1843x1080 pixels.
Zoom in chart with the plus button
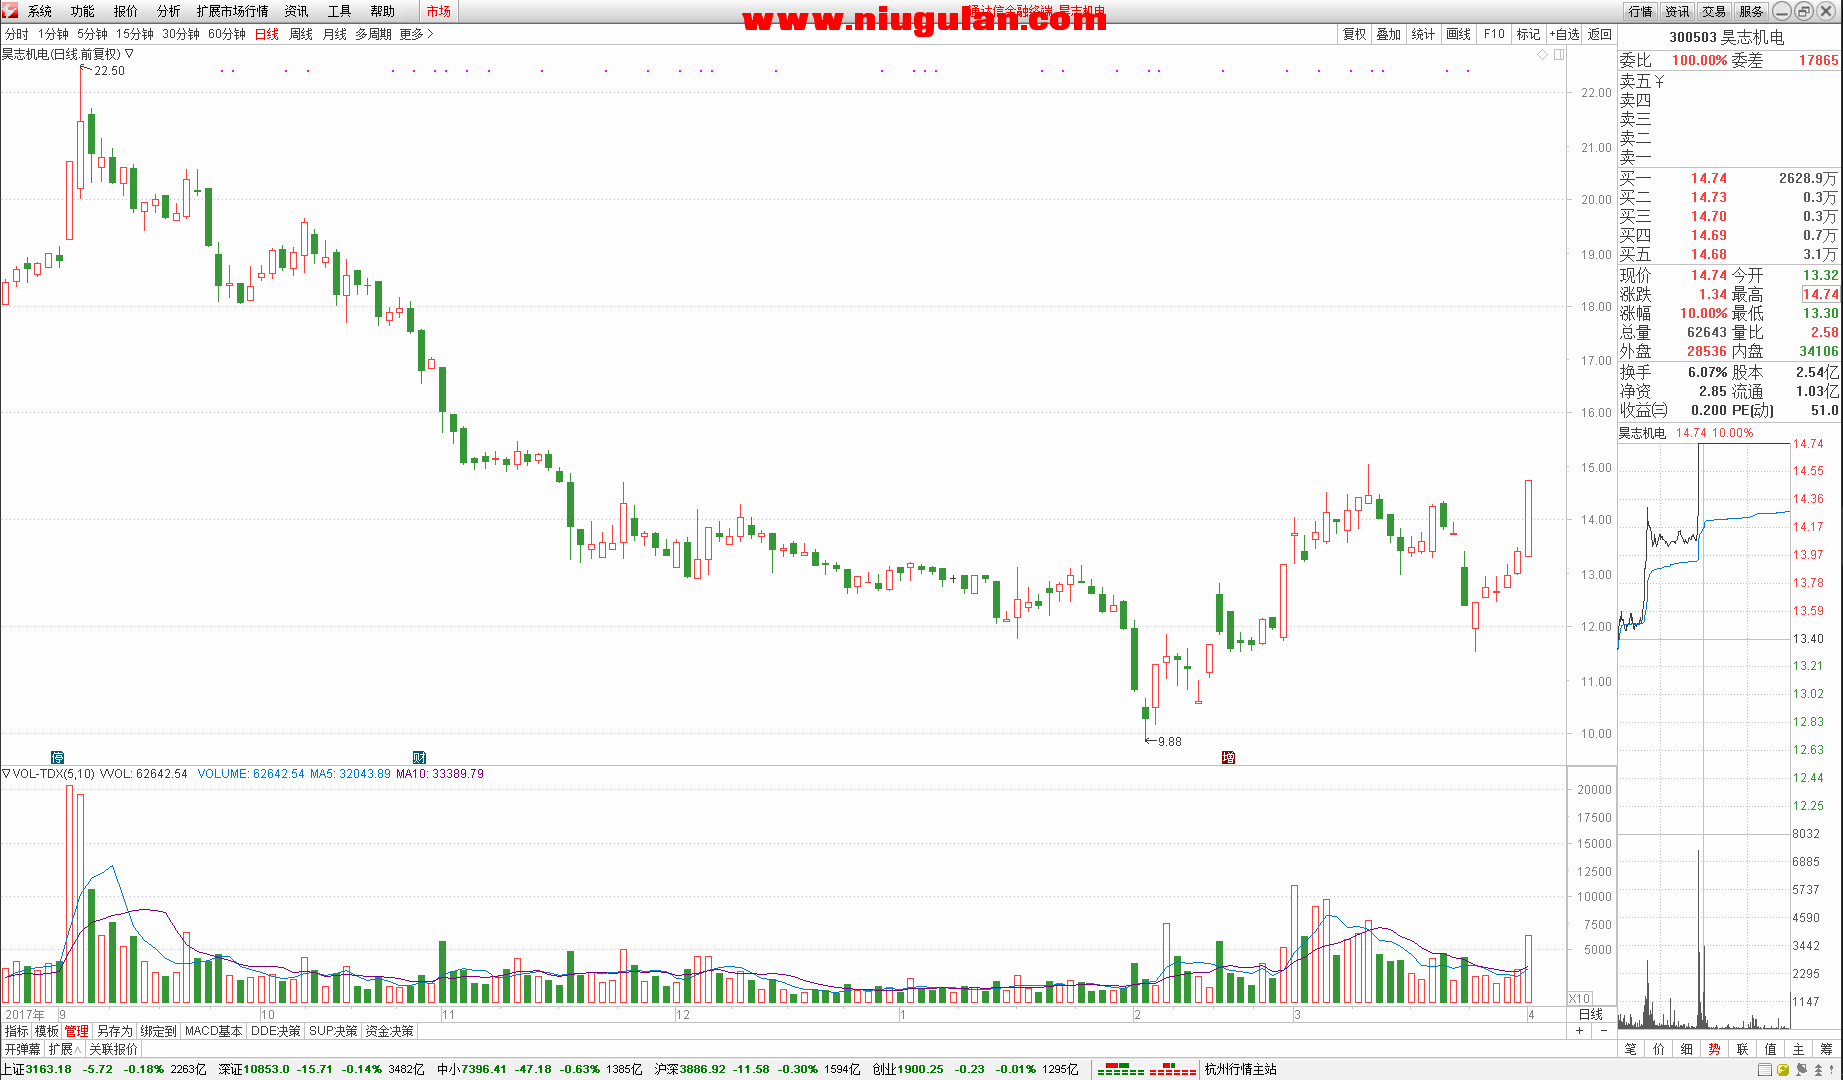1581,1031
